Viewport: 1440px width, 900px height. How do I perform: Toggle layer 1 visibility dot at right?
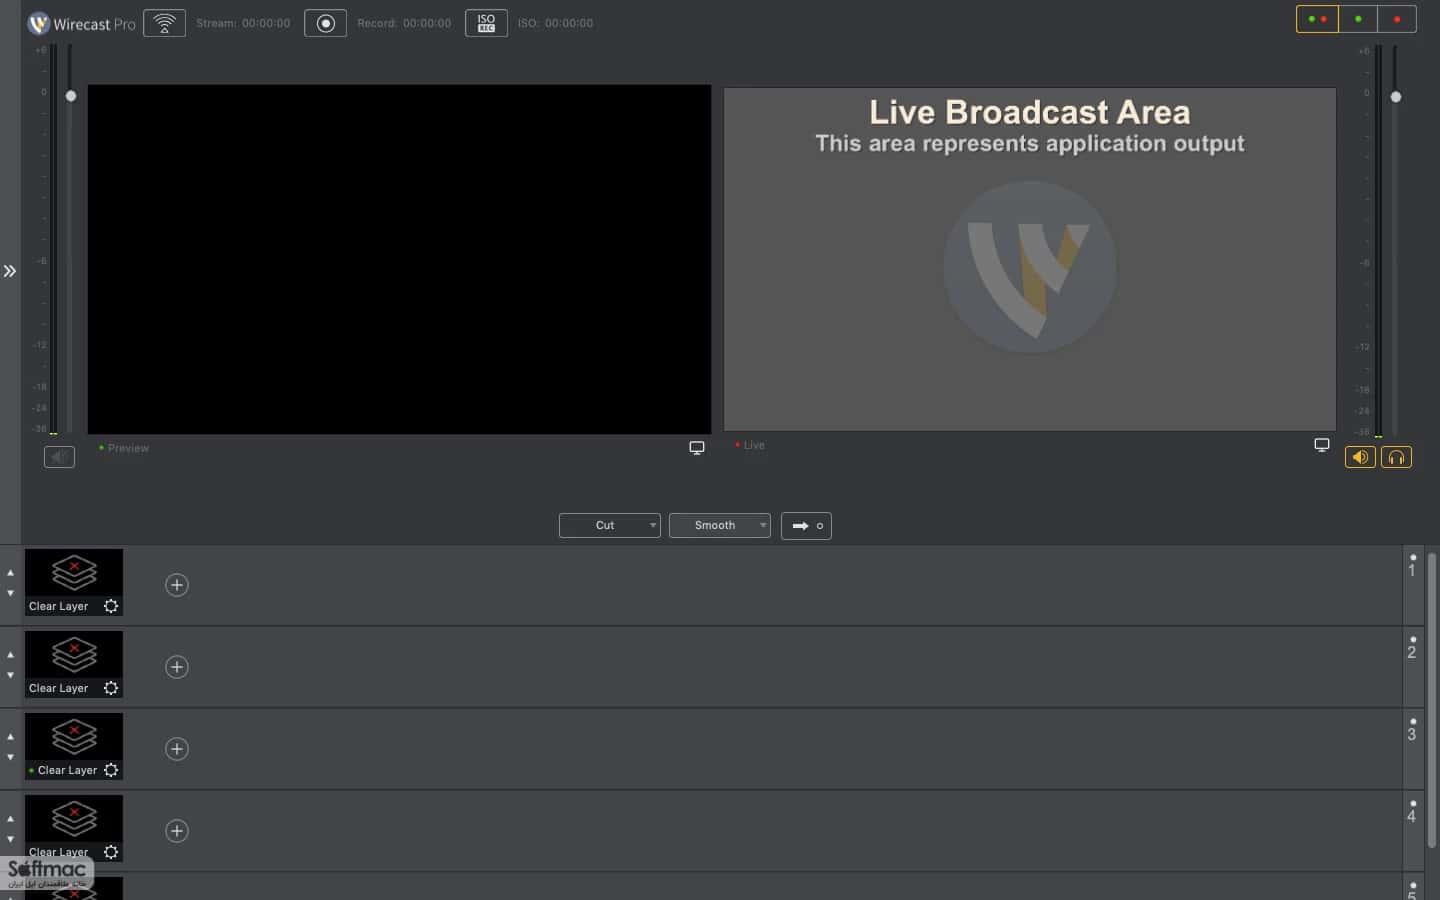tap(1413, 557)
